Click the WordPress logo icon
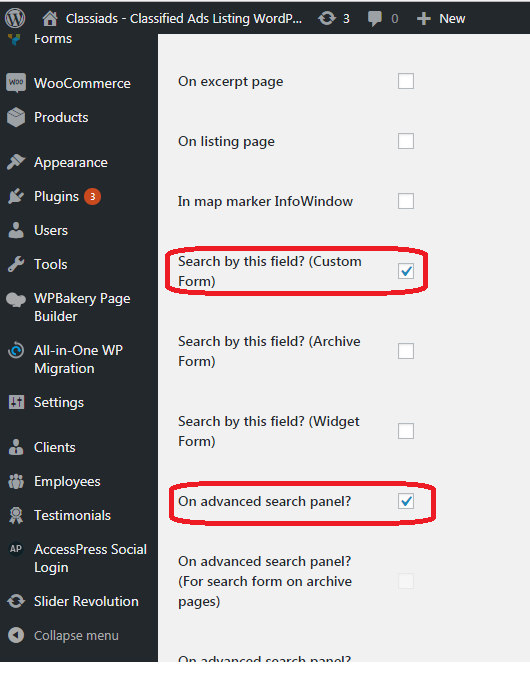 15,18
